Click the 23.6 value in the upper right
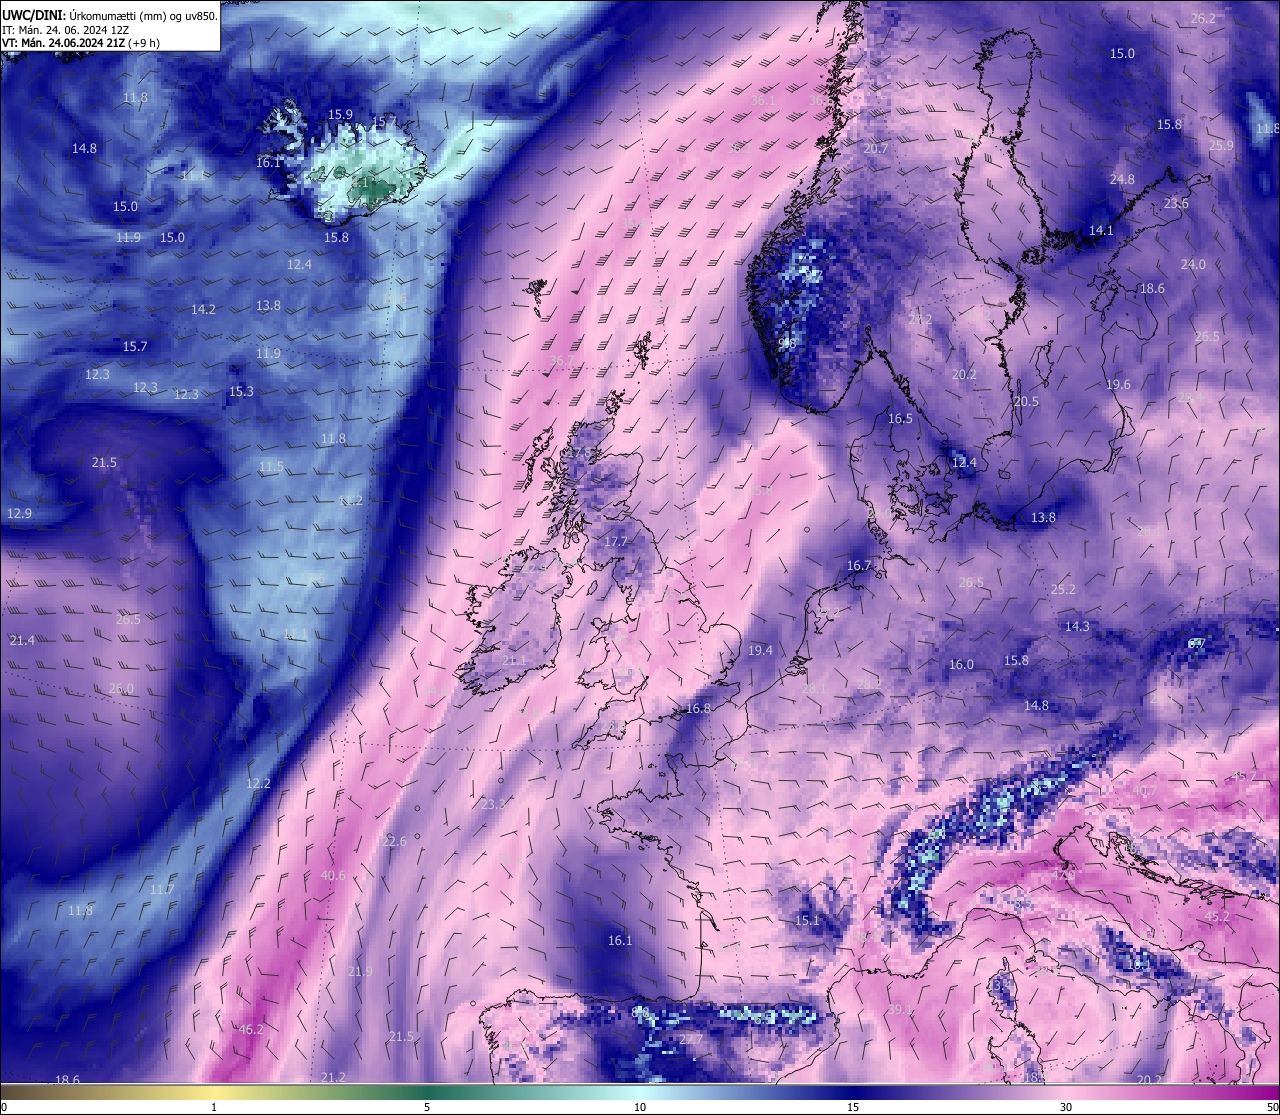This screenshot has height=1115, width=1280. pos(1176,204)
